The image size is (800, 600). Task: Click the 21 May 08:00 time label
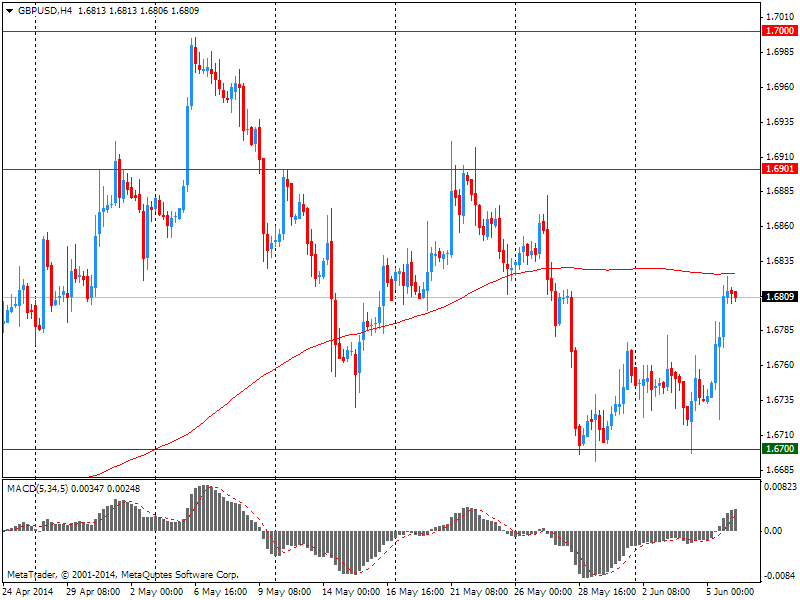[x=480, y=592]
